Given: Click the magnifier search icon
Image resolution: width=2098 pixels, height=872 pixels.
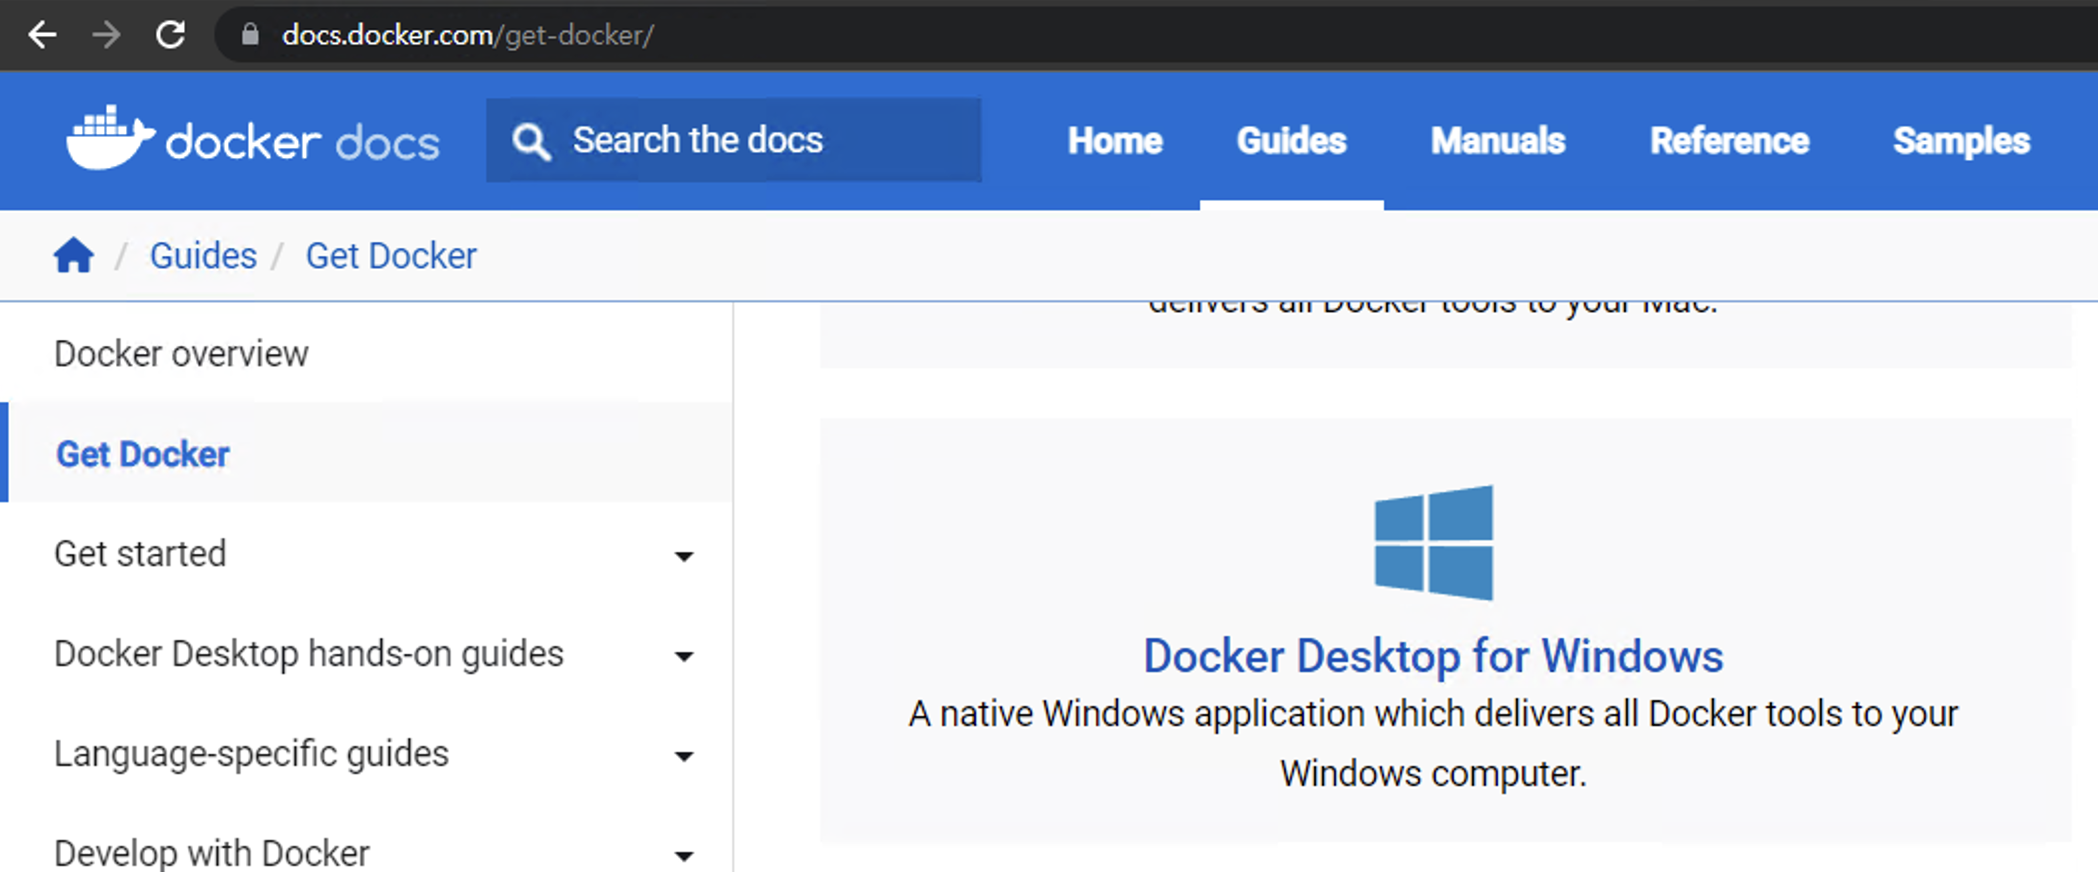Looking at the screenshot, I should [531, 141].
